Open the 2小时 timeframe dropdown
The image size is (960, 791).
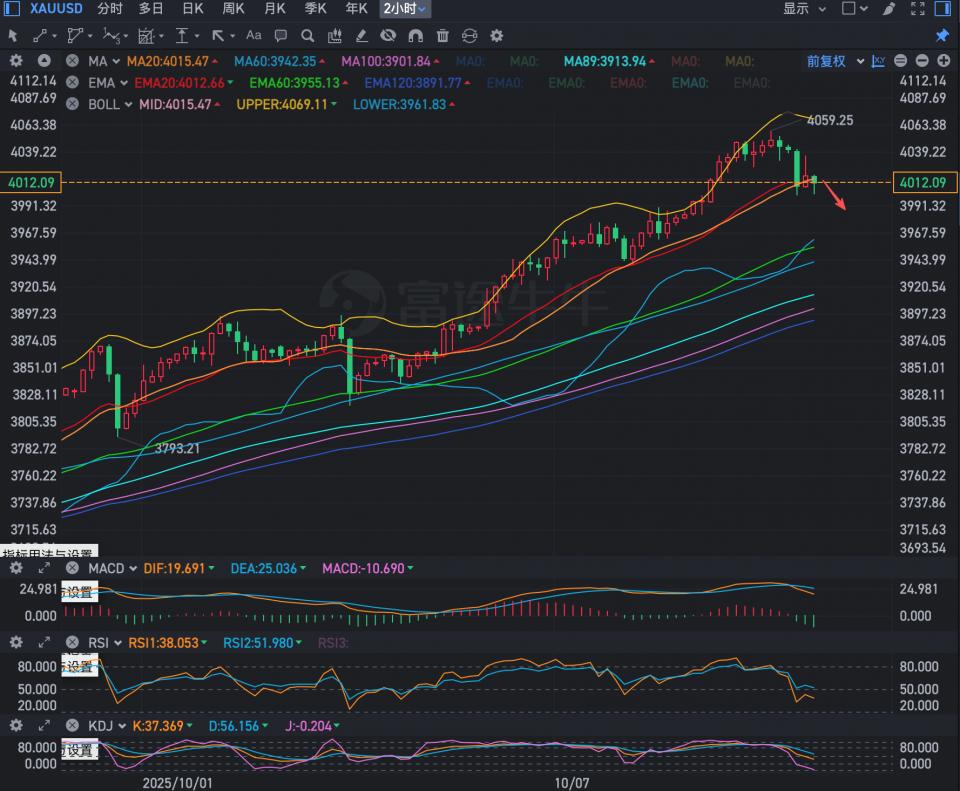point(406,9)
